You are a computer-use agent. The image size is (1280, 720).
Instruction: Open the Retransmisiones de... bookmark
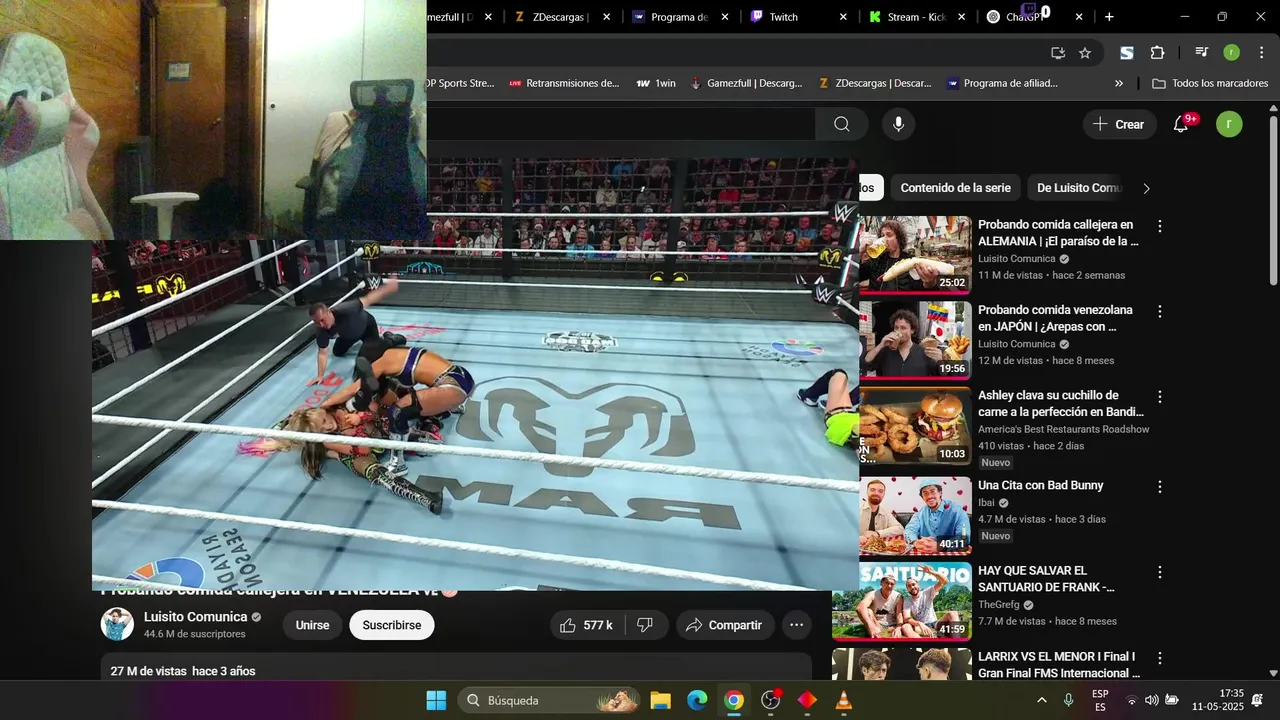coord(564,83)
